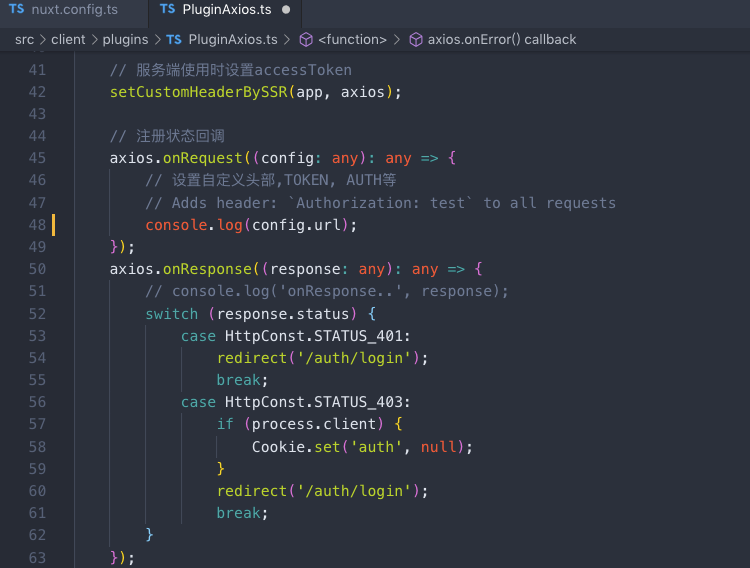This screenshot has height=568, width=750.
Task: Click process.client in the if condition
Action: 314,424
